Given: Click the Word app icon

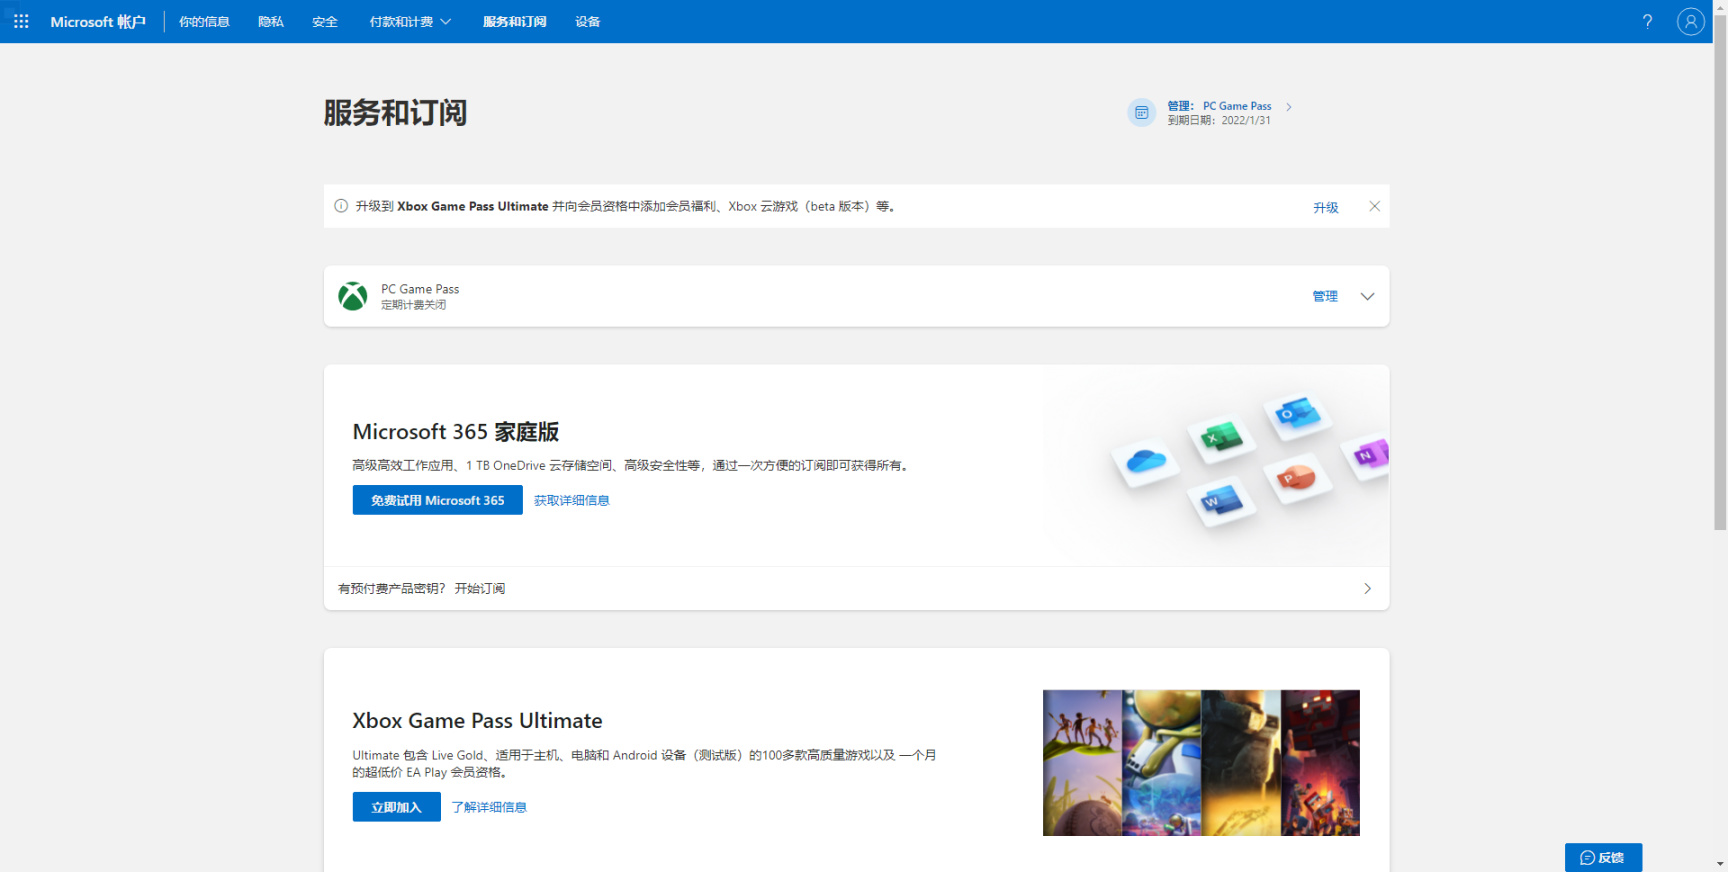Looking at the screenshot, I should [x=1221, y=500].
